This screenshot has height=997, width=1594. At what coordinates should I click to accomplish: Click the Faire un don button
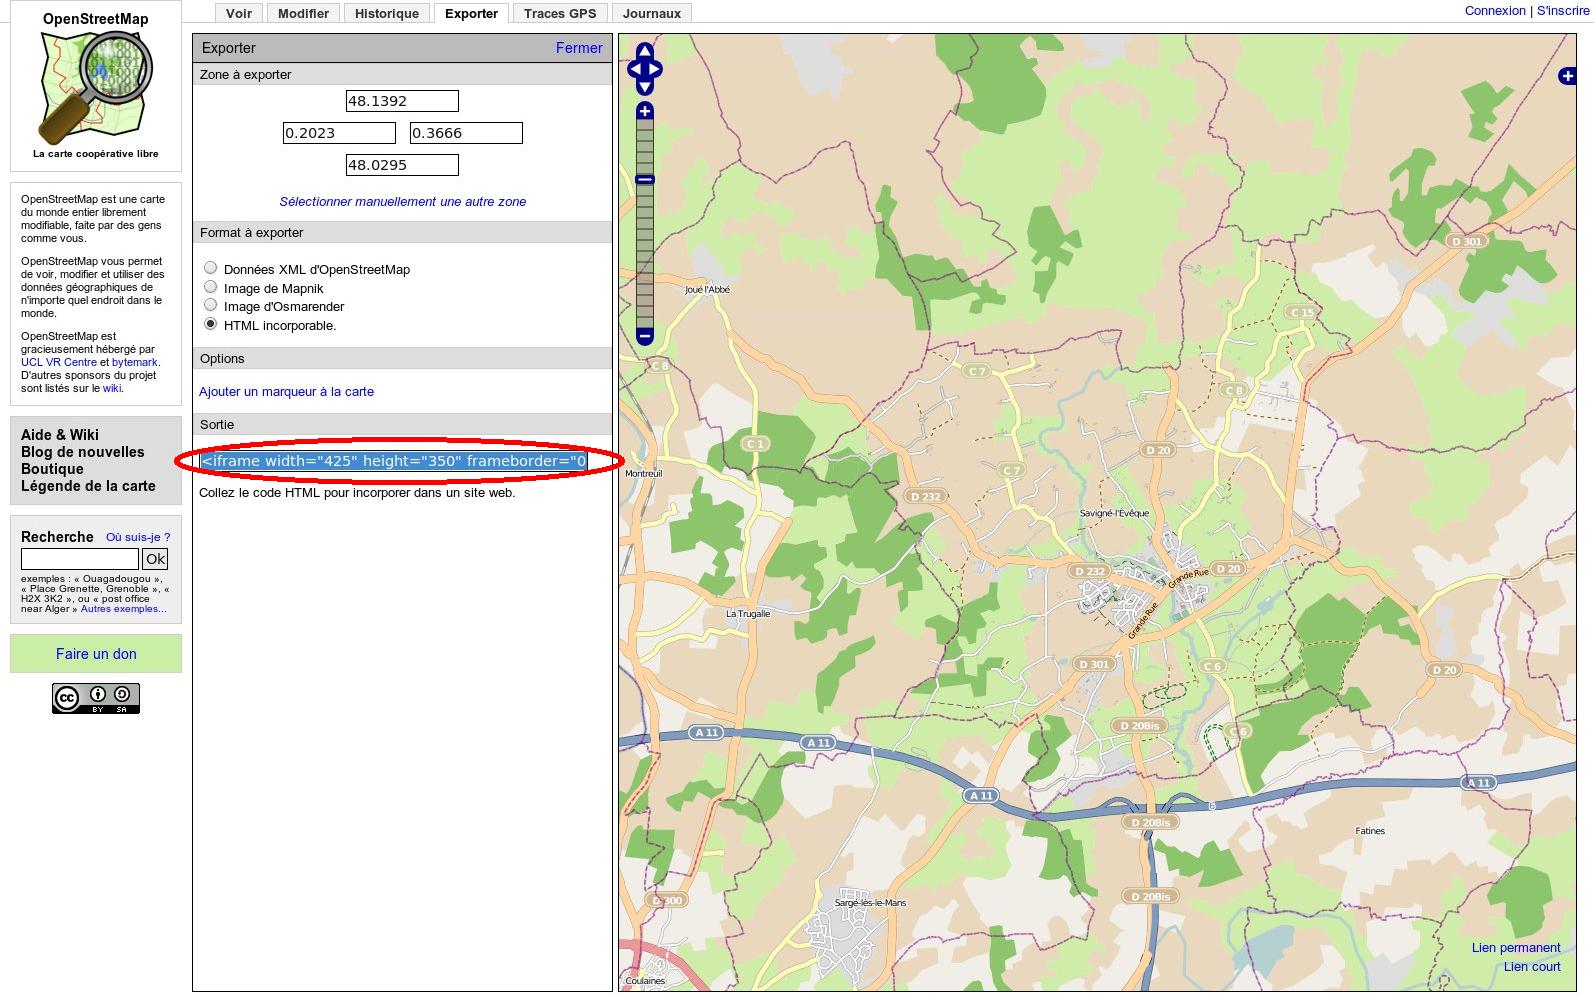pyautogui.click(x=96, y=654)
